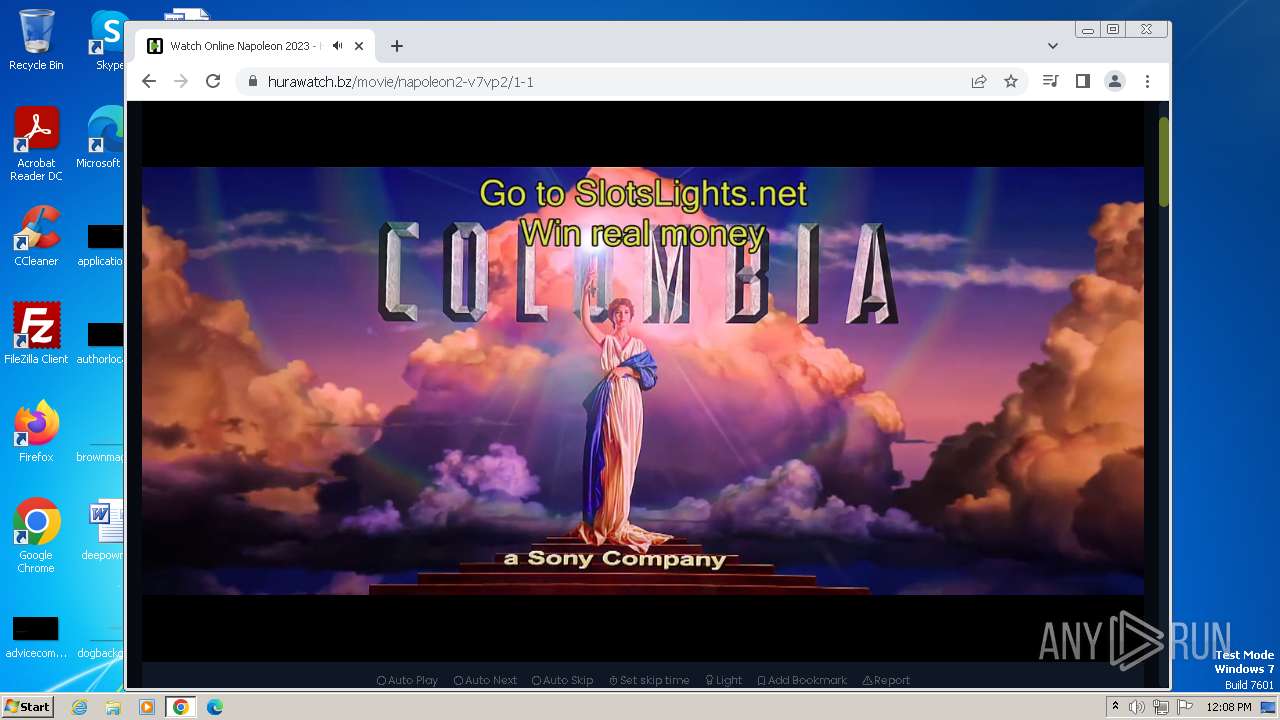
Task: Open Google Chrome desktop shortcut
Action: point(36,536)
